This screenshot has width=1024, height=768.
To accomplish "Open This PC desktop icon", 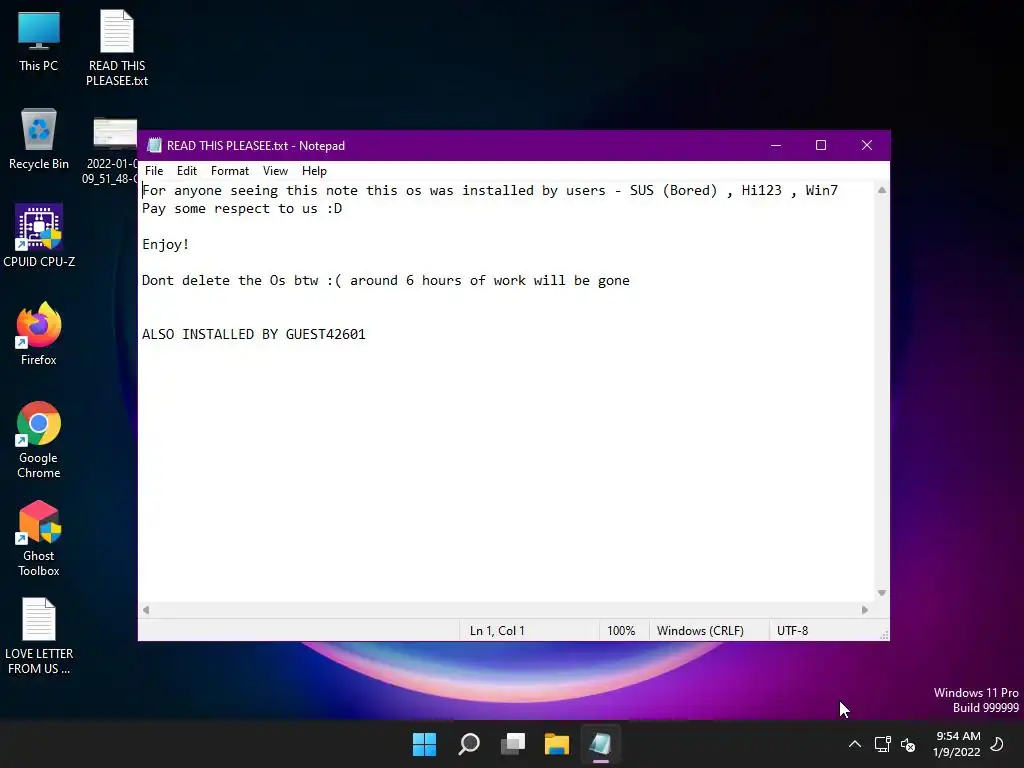I will pos(39,40).
